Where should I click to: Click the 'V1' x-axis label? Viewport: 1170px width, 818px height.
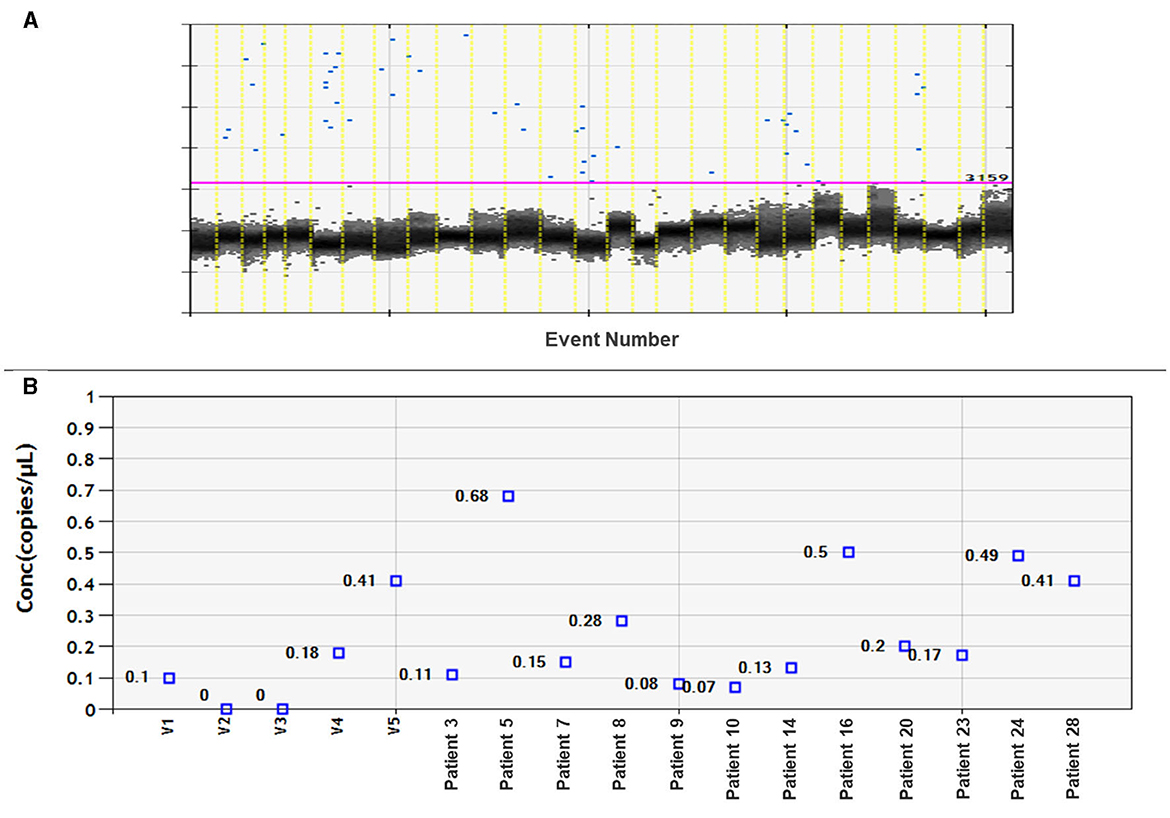(x=169, y=726)
